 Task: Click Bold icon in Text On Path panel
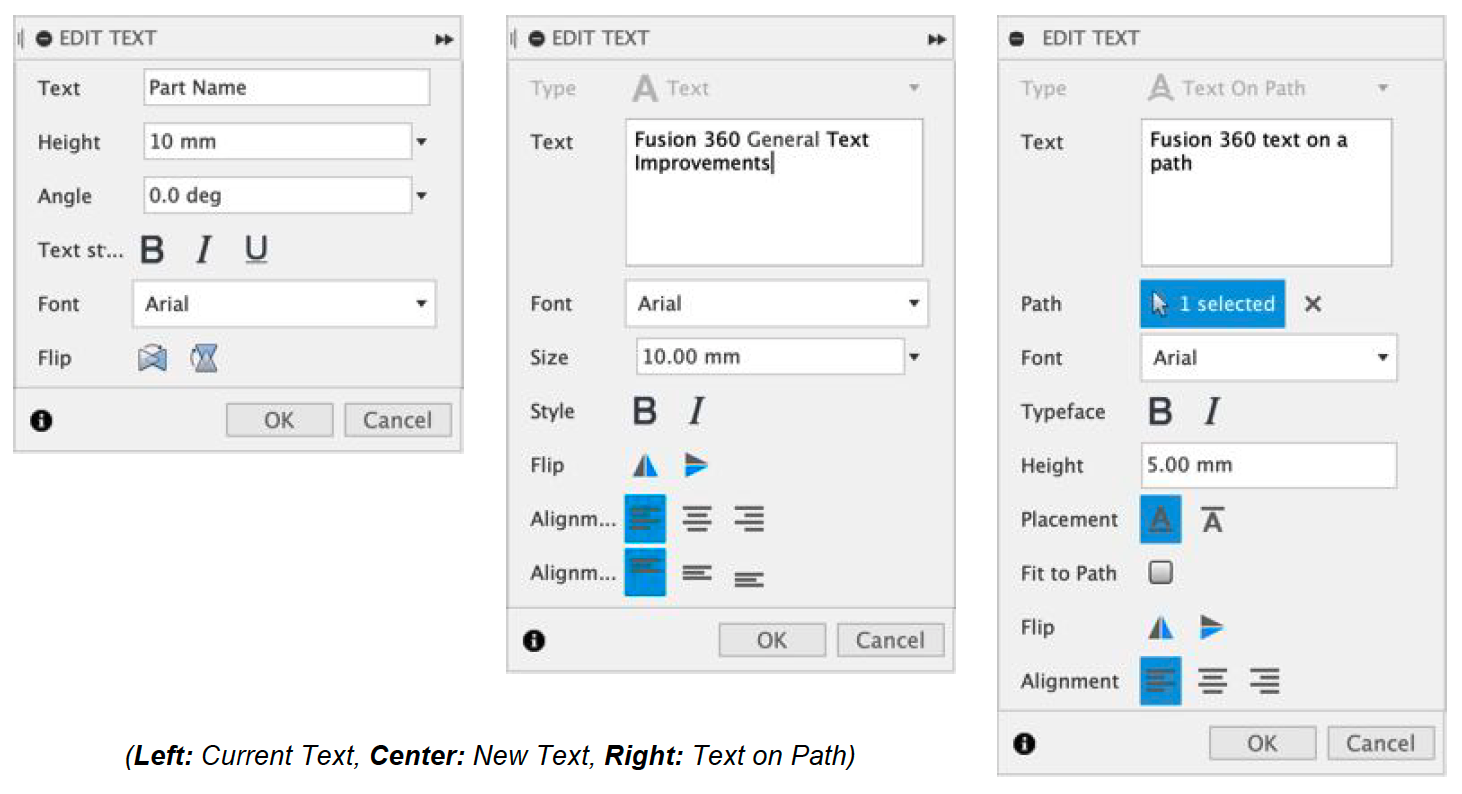[1160, 411]
